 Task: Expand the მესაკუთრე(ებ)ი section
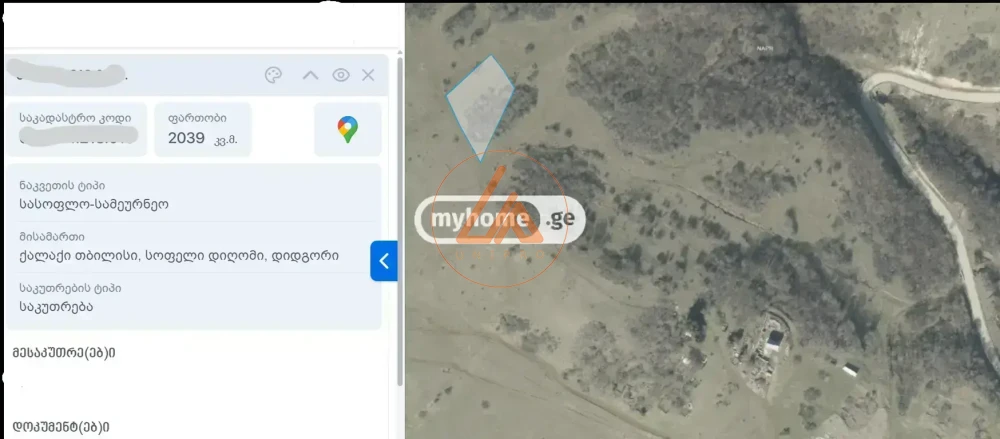point(64,353)
